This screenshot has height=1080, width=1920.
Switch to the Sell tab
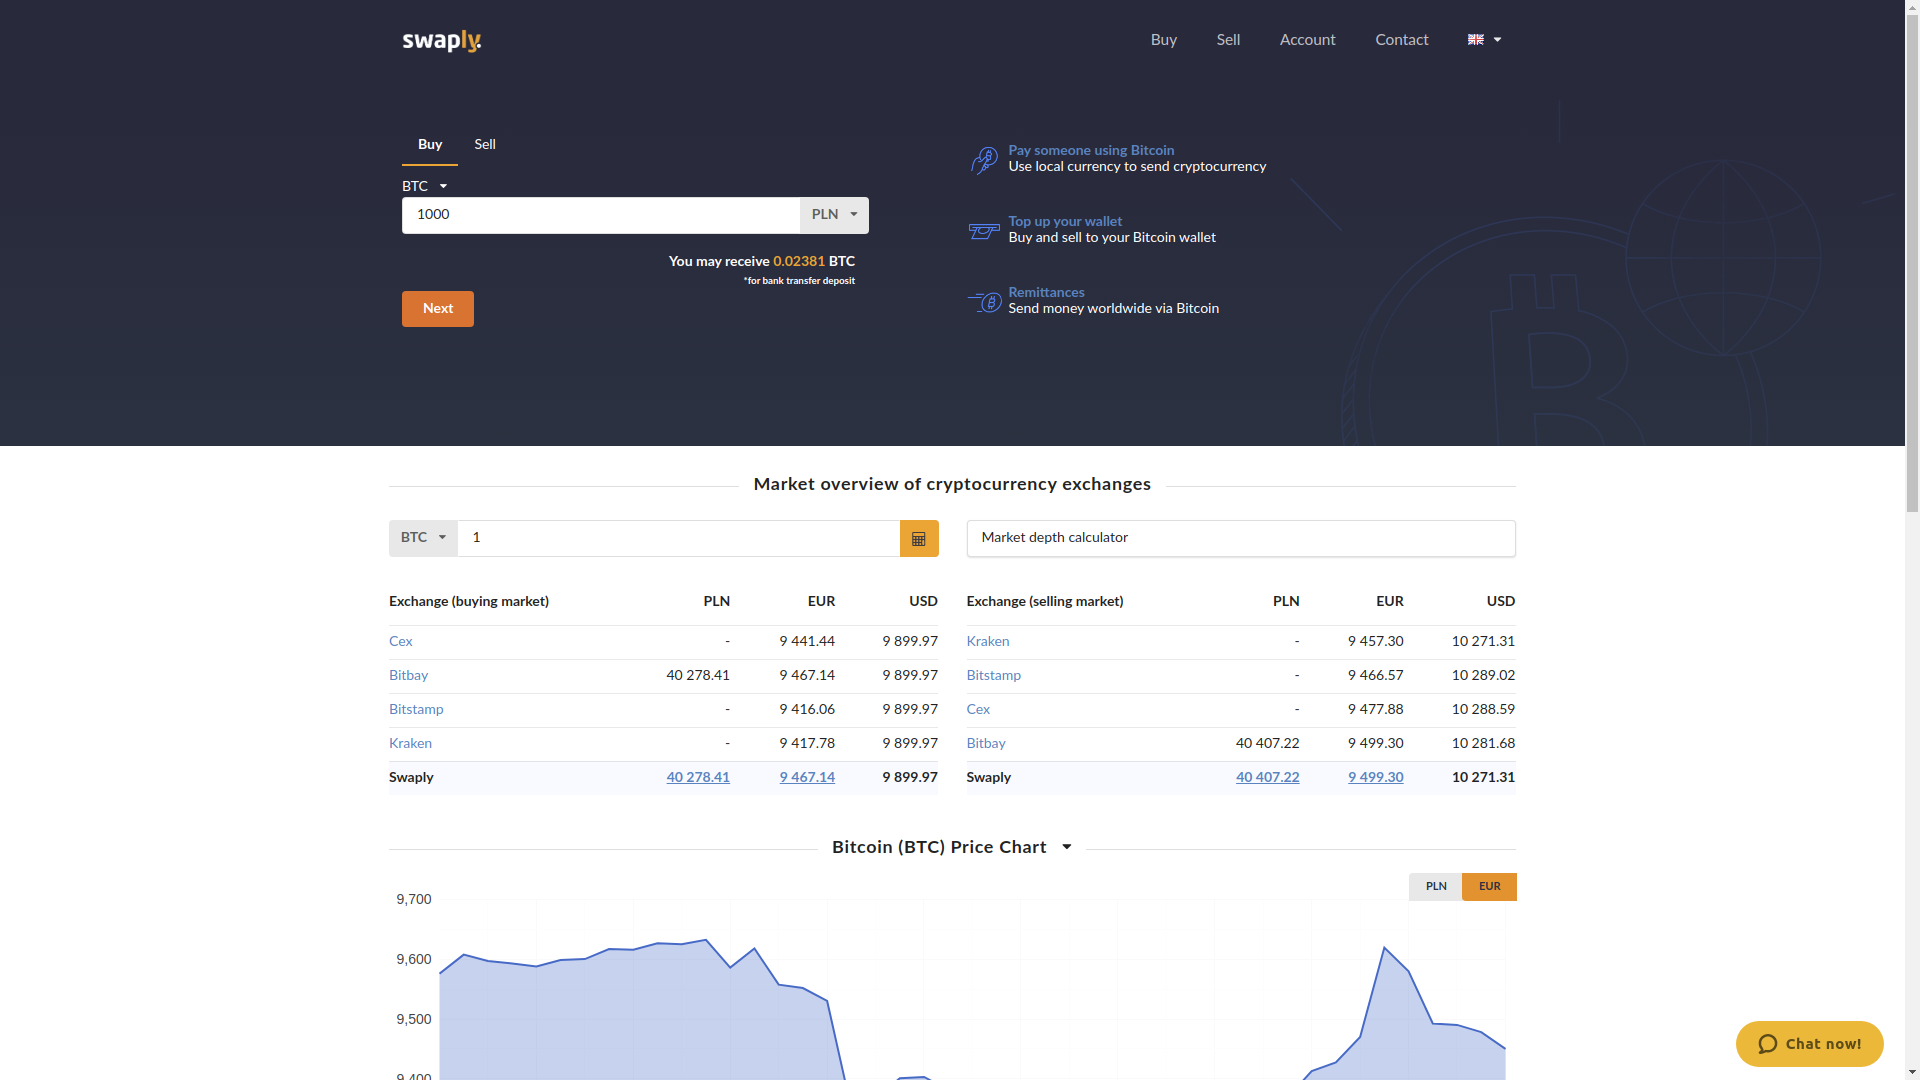pyautogui.click(x=484, y=144)
